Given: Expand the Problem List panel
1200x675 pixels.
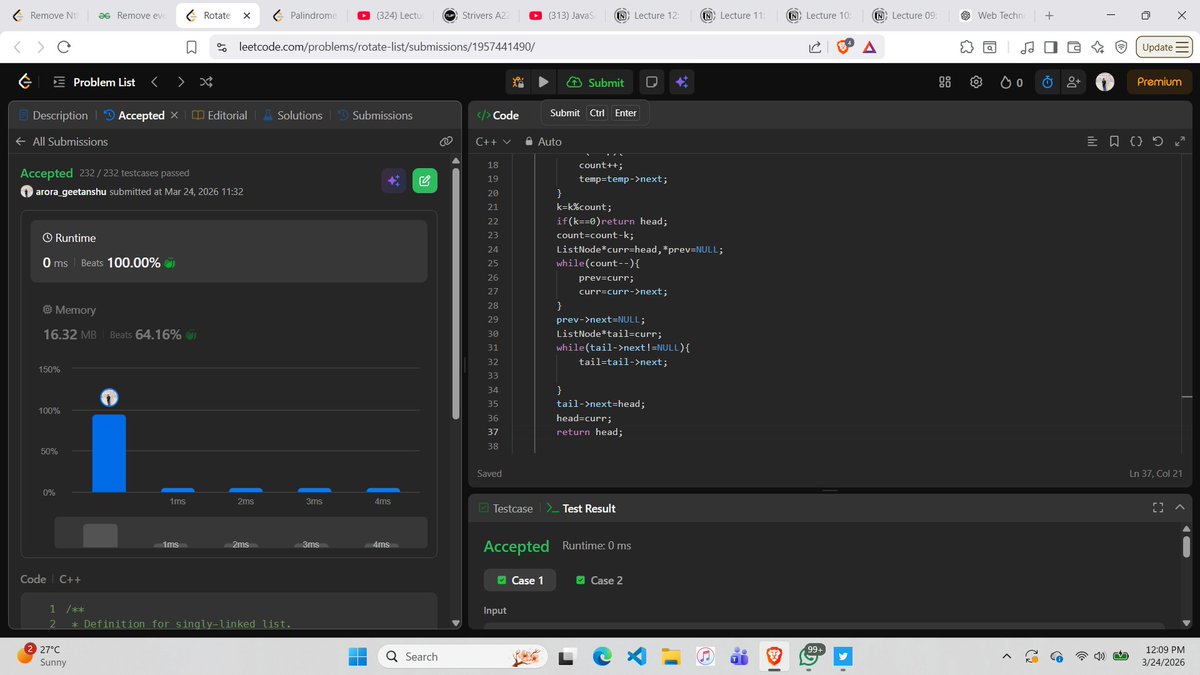Looking at the screenshot, I should (x=93, y=82).
